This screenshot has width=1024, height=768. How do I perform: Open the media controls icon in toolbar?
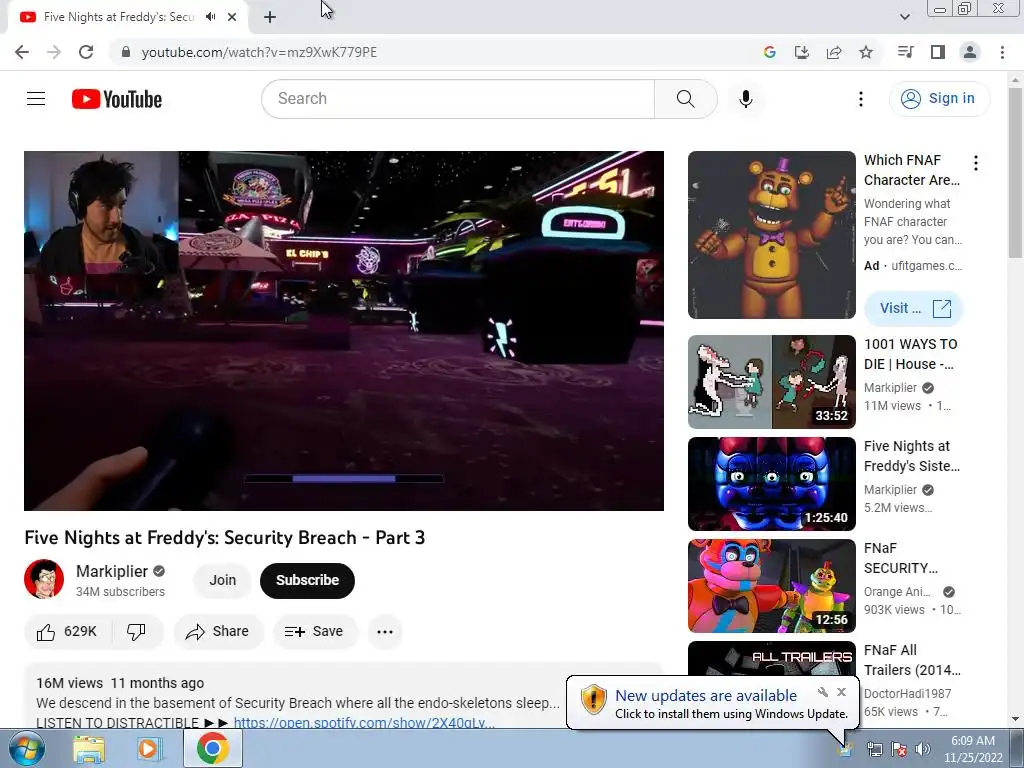coord(905,52)
